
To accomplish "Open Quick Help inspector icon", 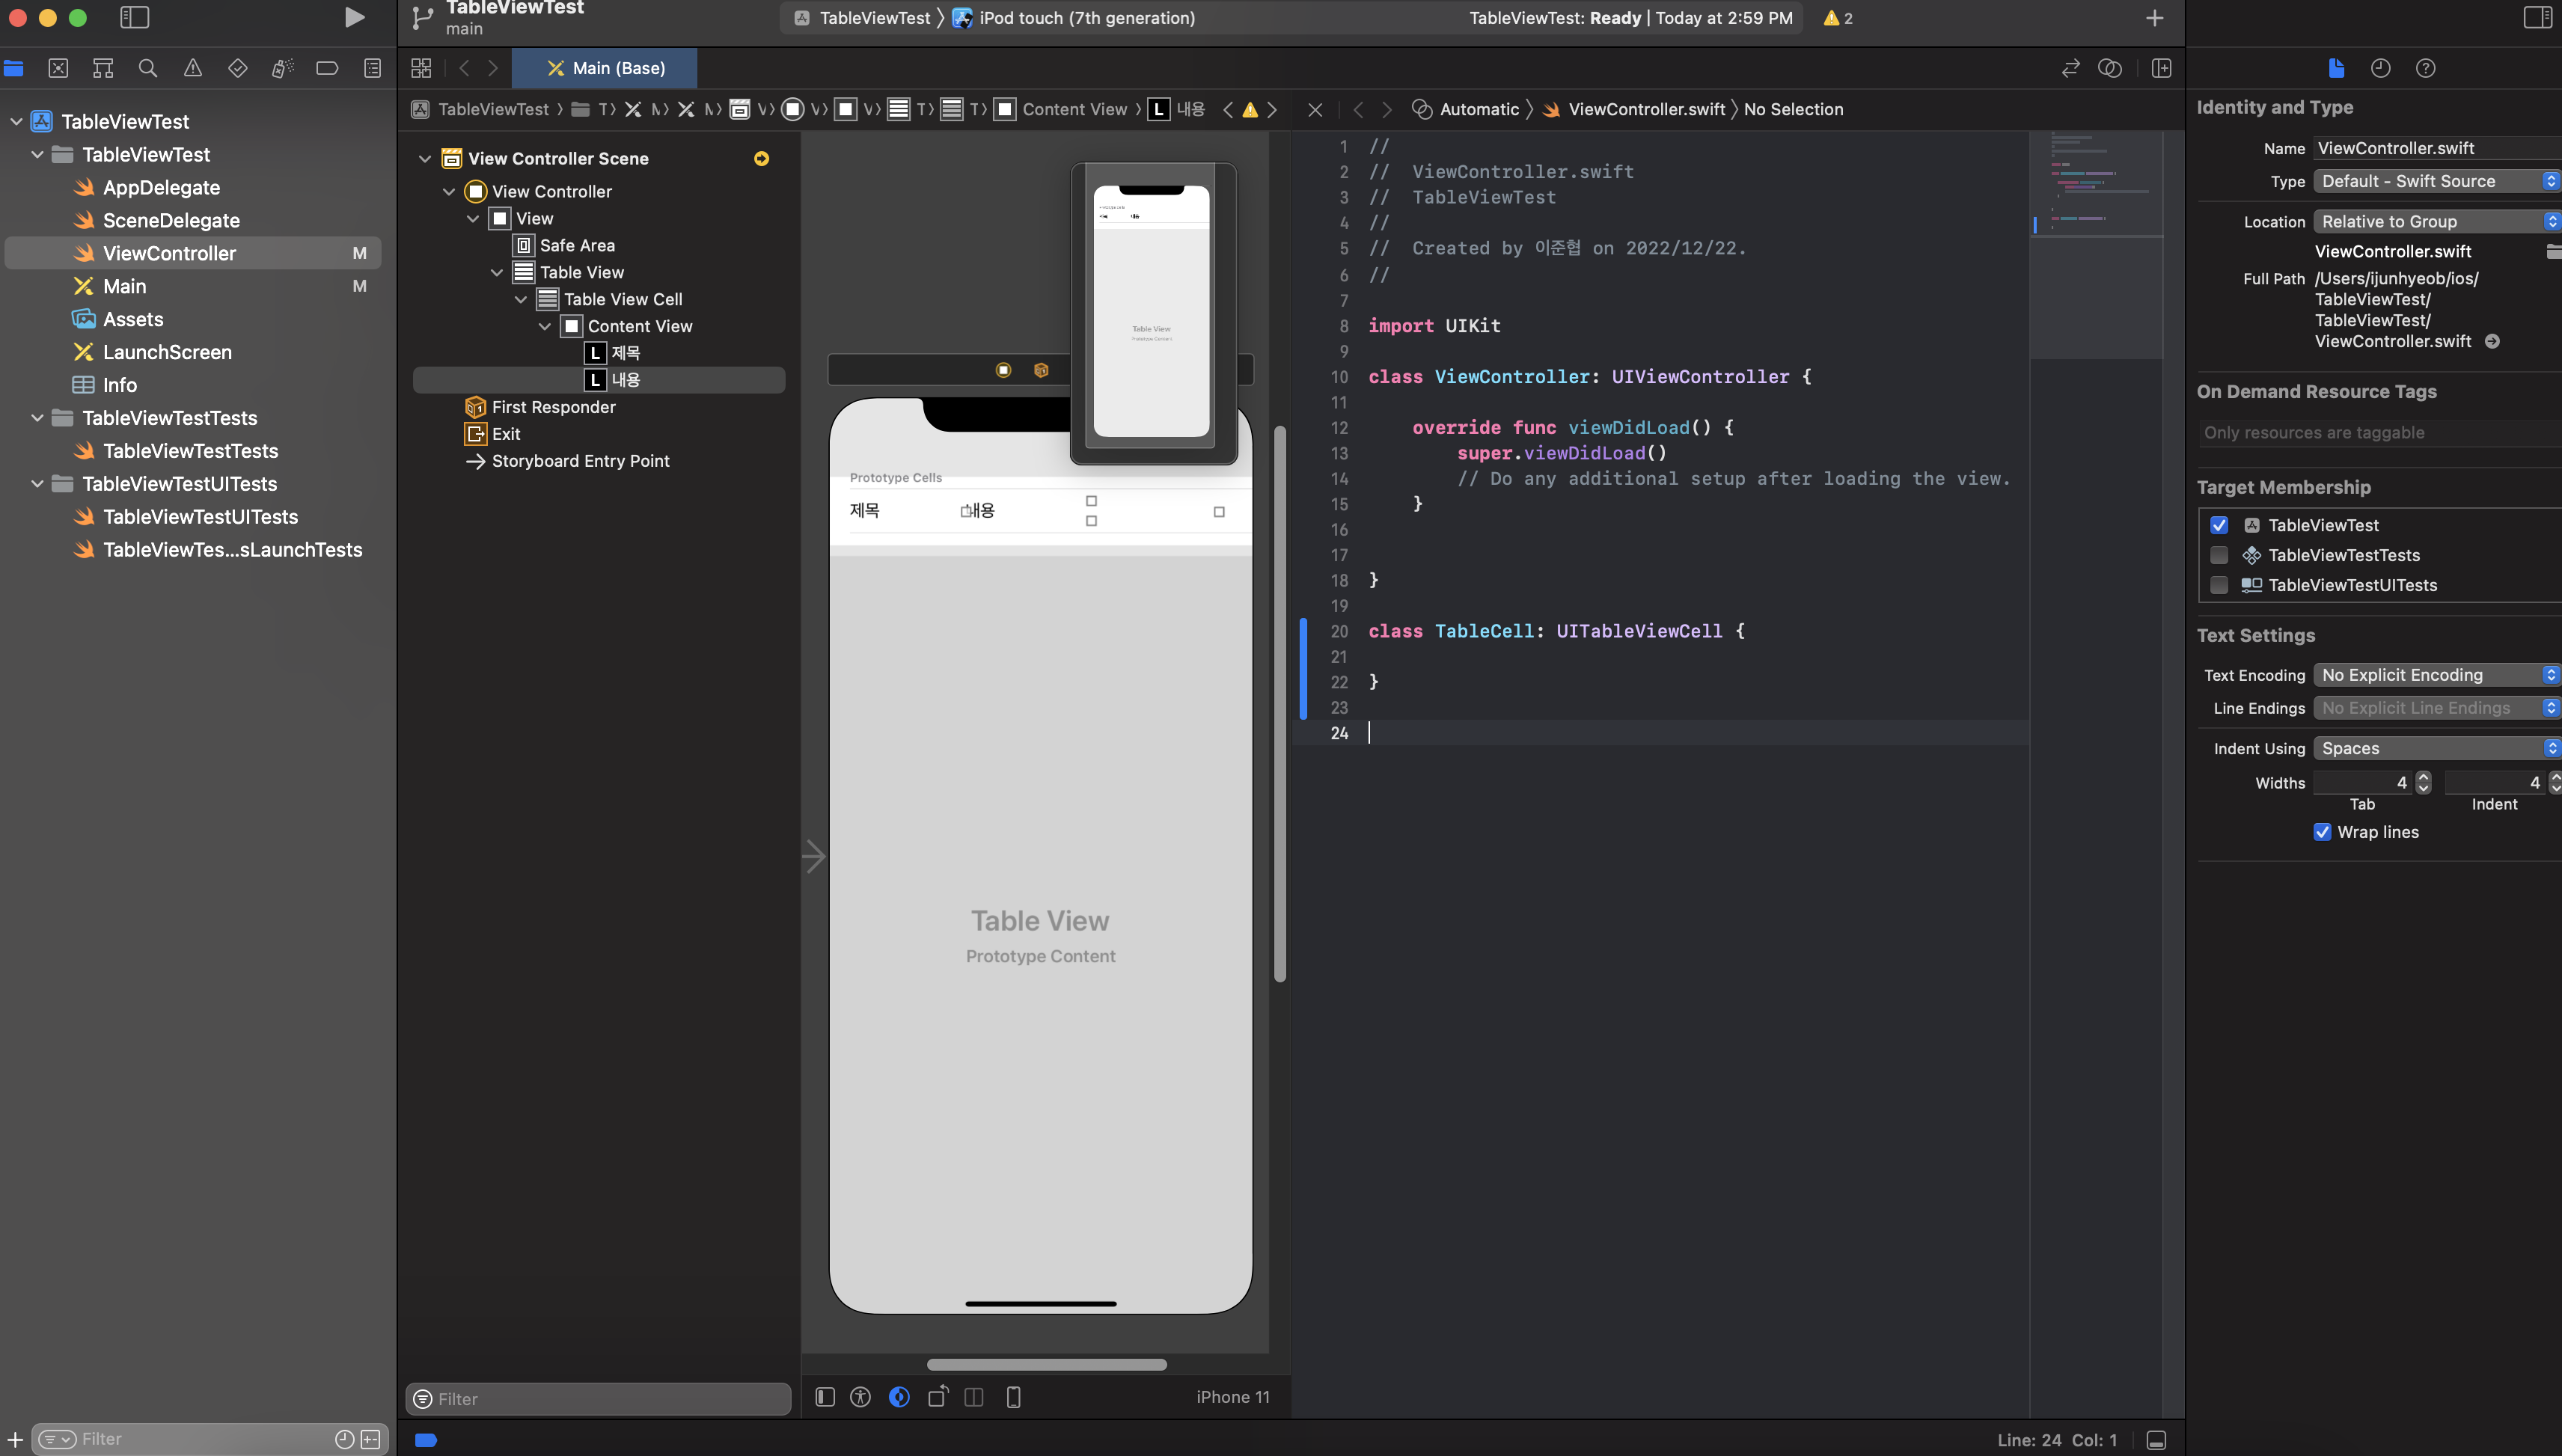I will (2425, 68).
